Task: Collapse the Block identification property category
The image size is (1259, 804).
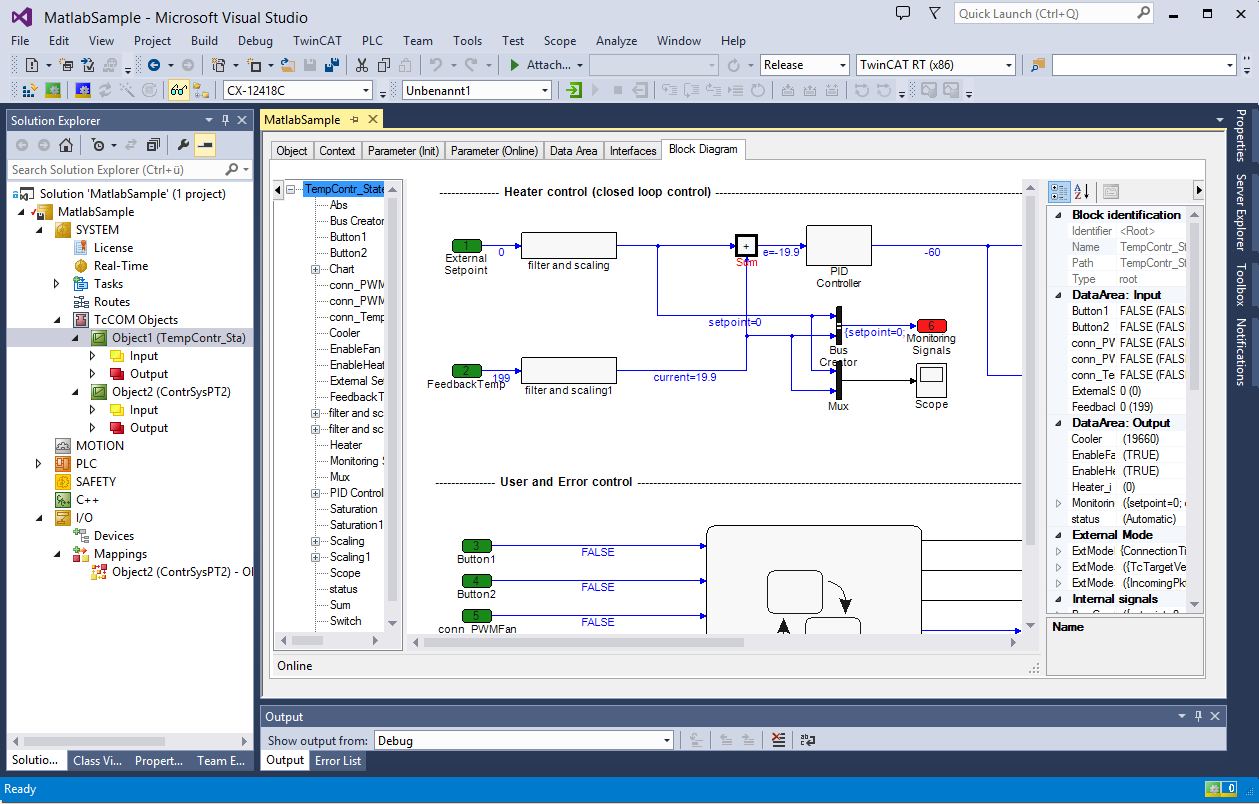Action: 1060,215
